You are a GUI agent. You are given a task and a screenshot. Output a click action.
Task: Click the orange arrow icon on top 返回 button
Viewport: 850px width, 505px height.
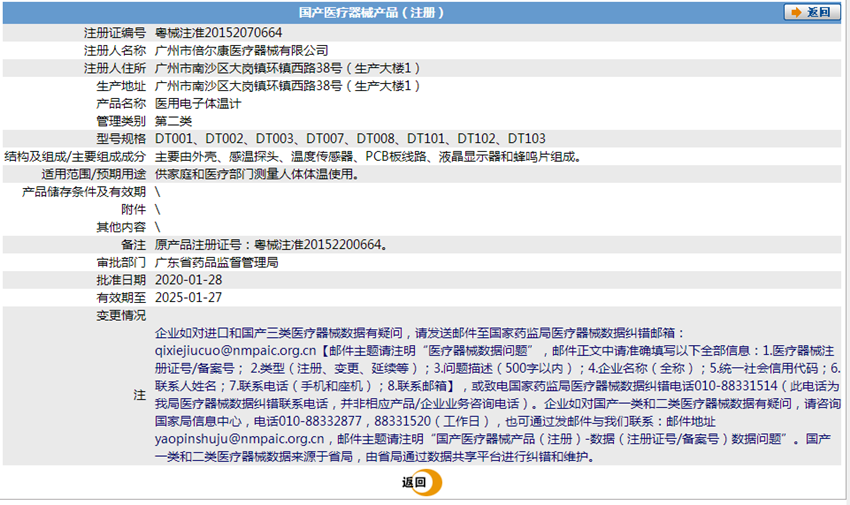[796, 12]
